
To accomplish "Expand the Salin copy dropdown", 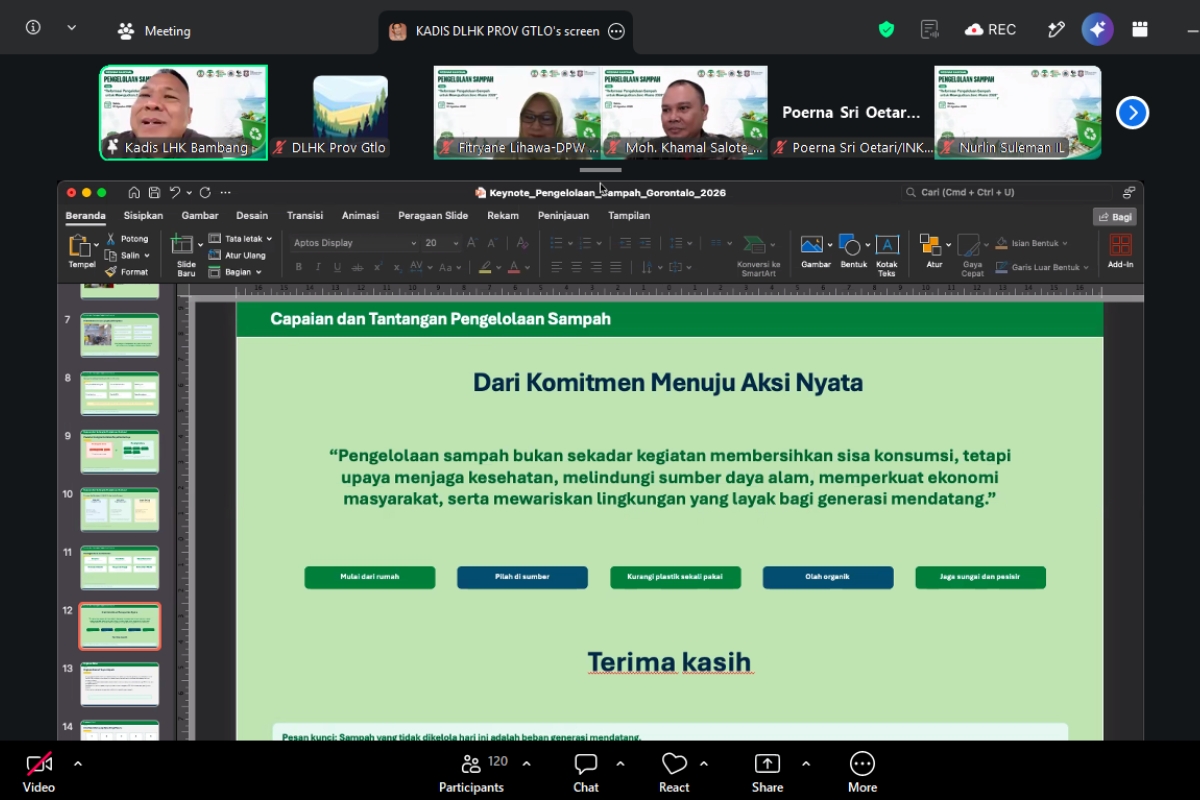I will pos(146,255).
